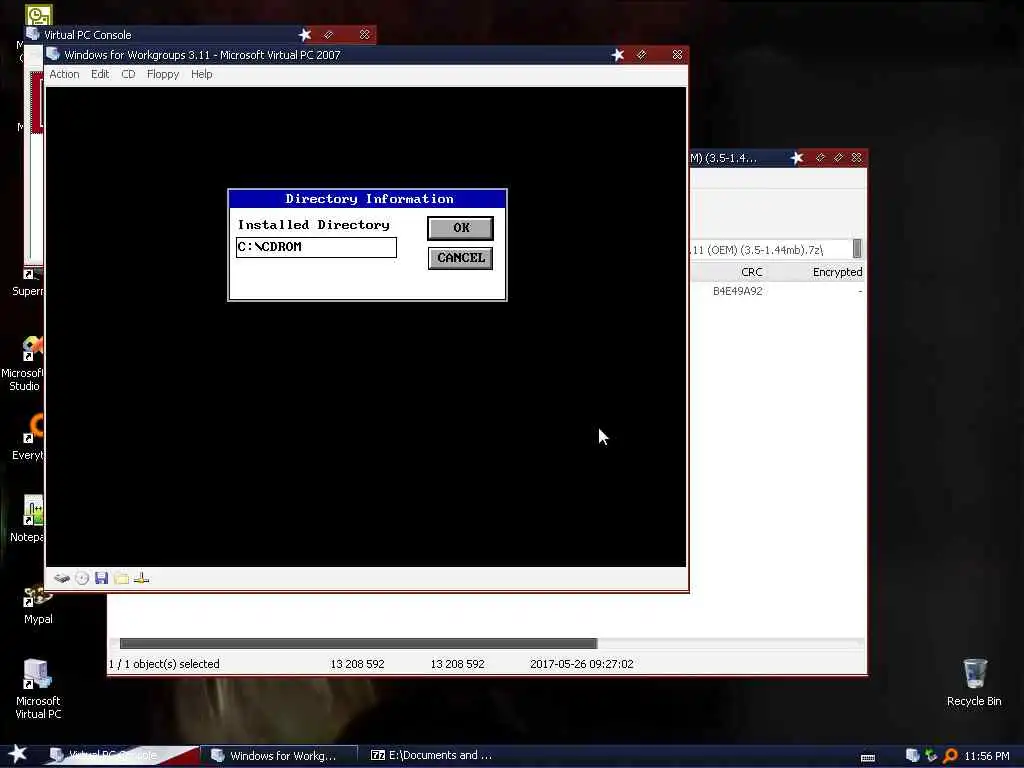
Task: Click the horizontal scrollbar thumb in 7-Zip window
Action: (x=358, y=643)
